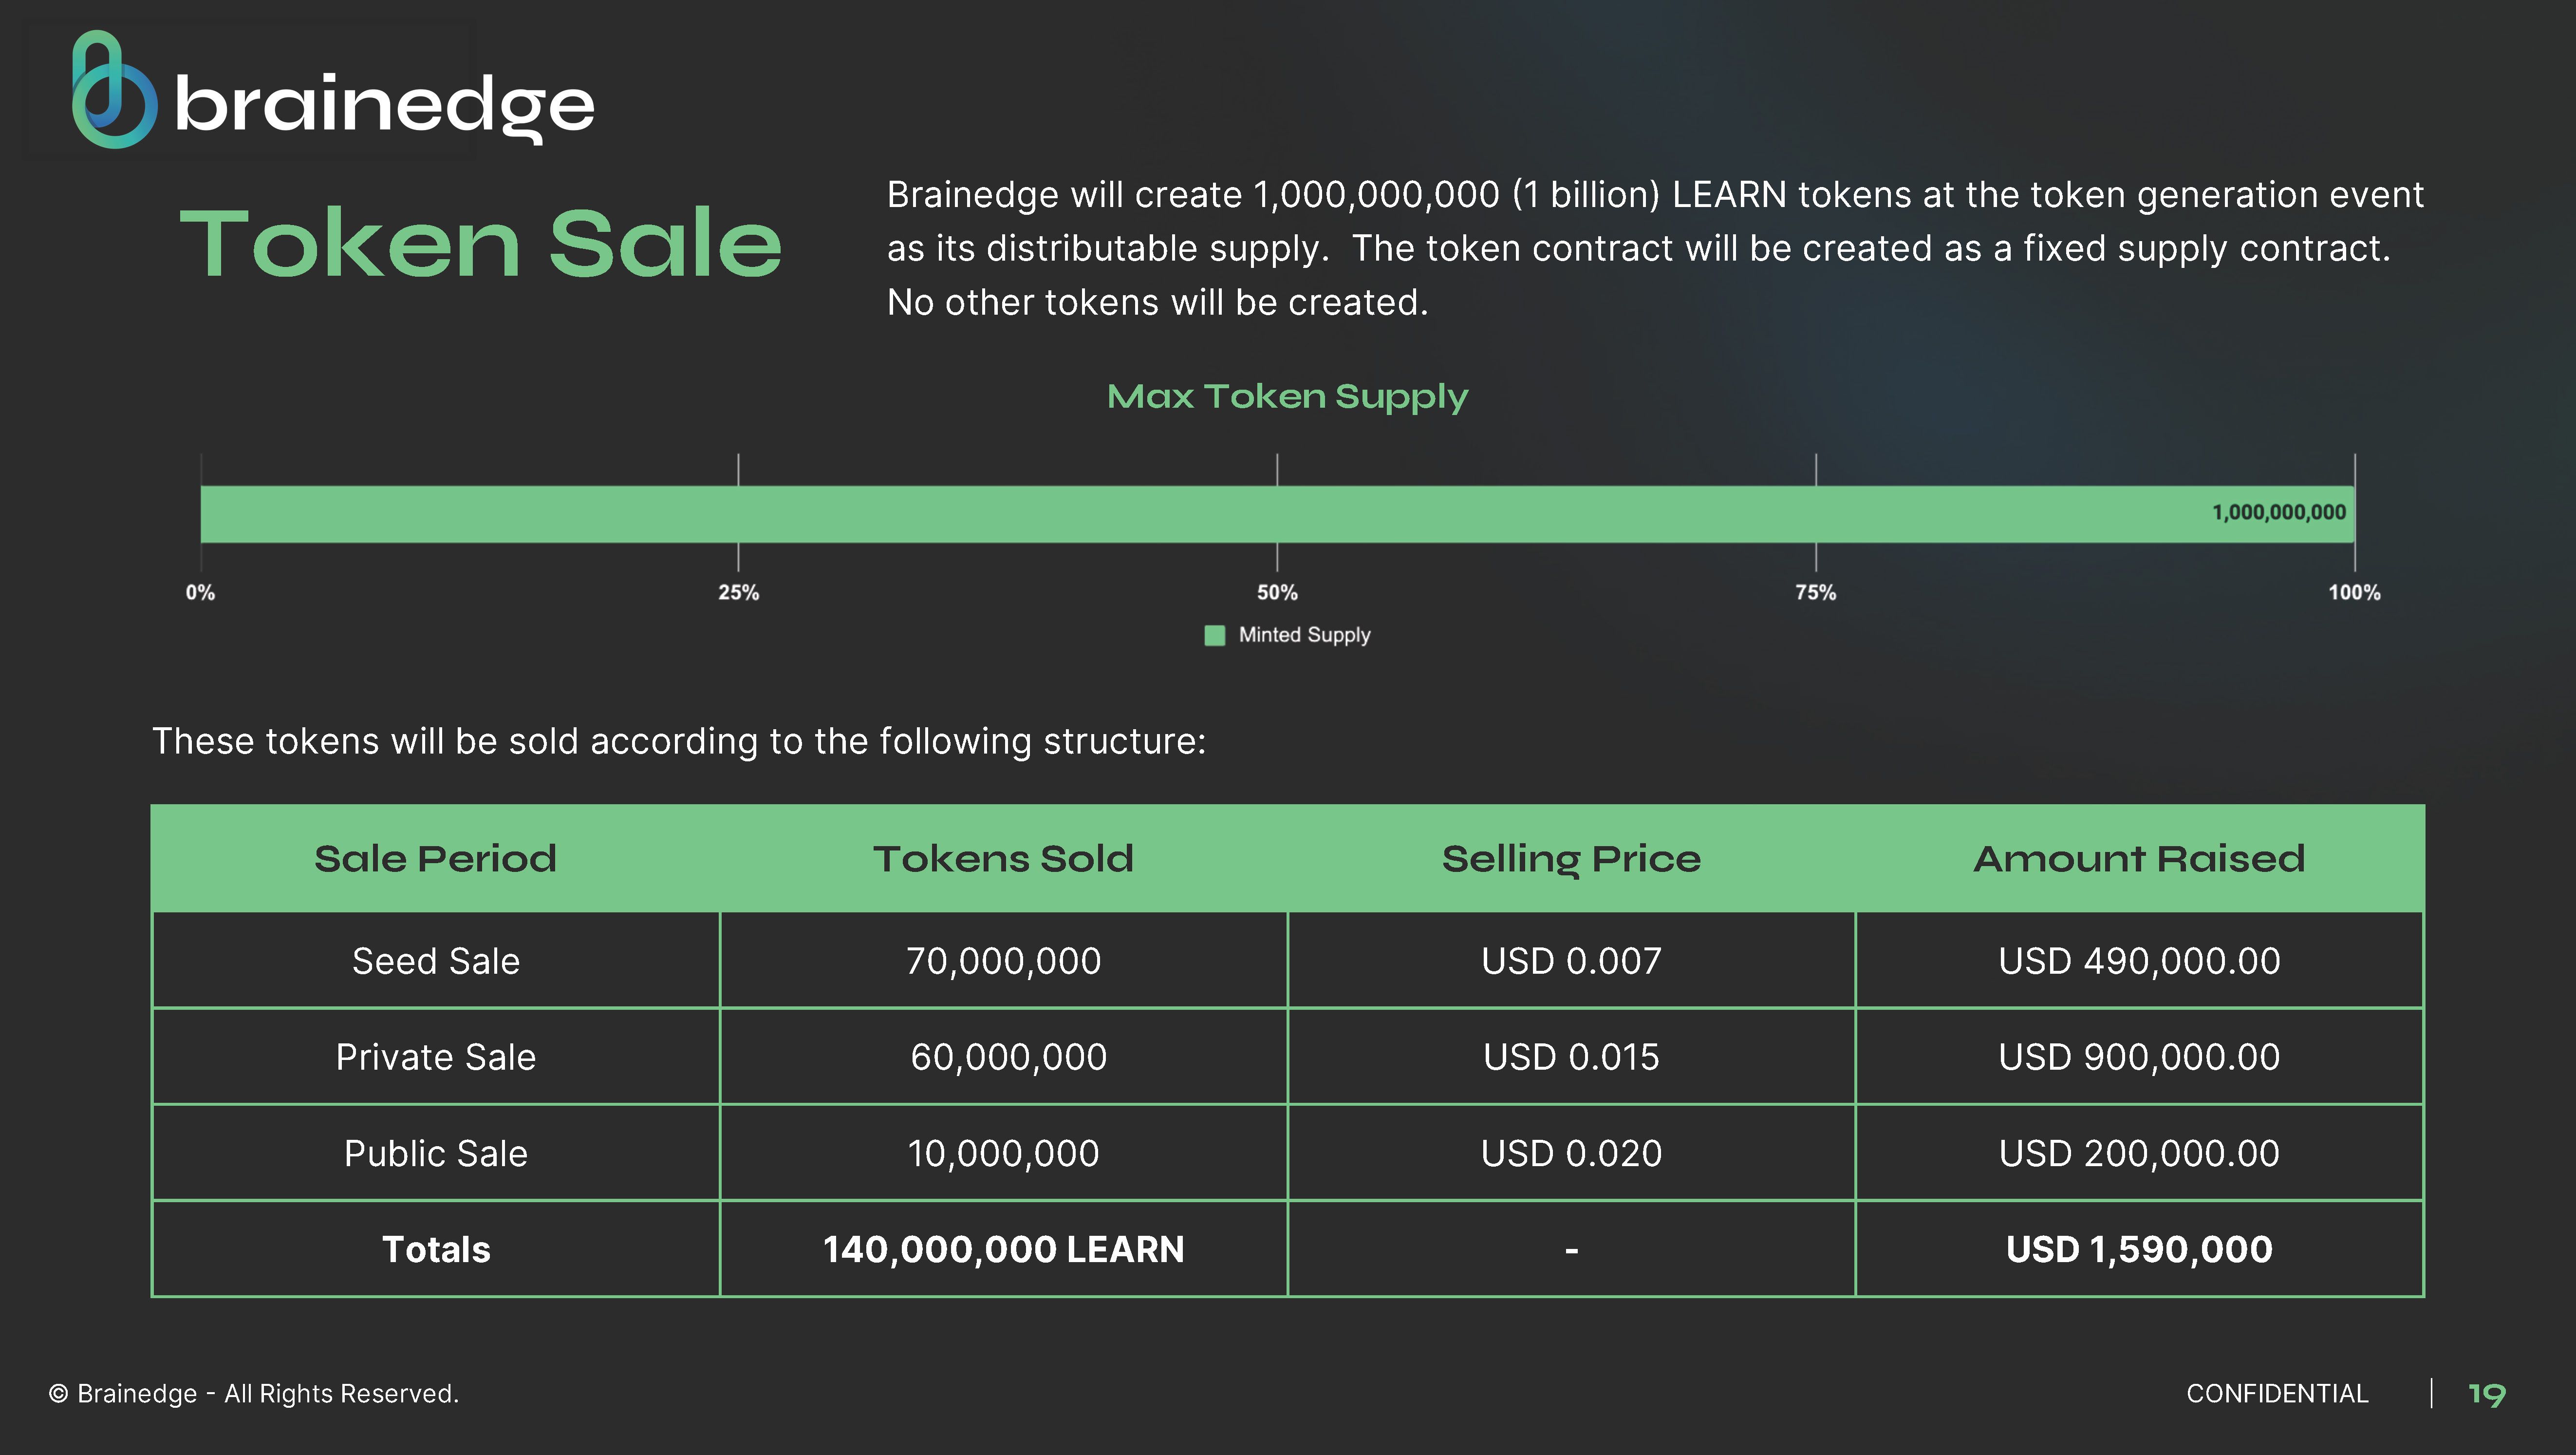The image size is (2576, 1455).
Task: Click the green minted supply bar
Action: click(x=1200, y=515)
